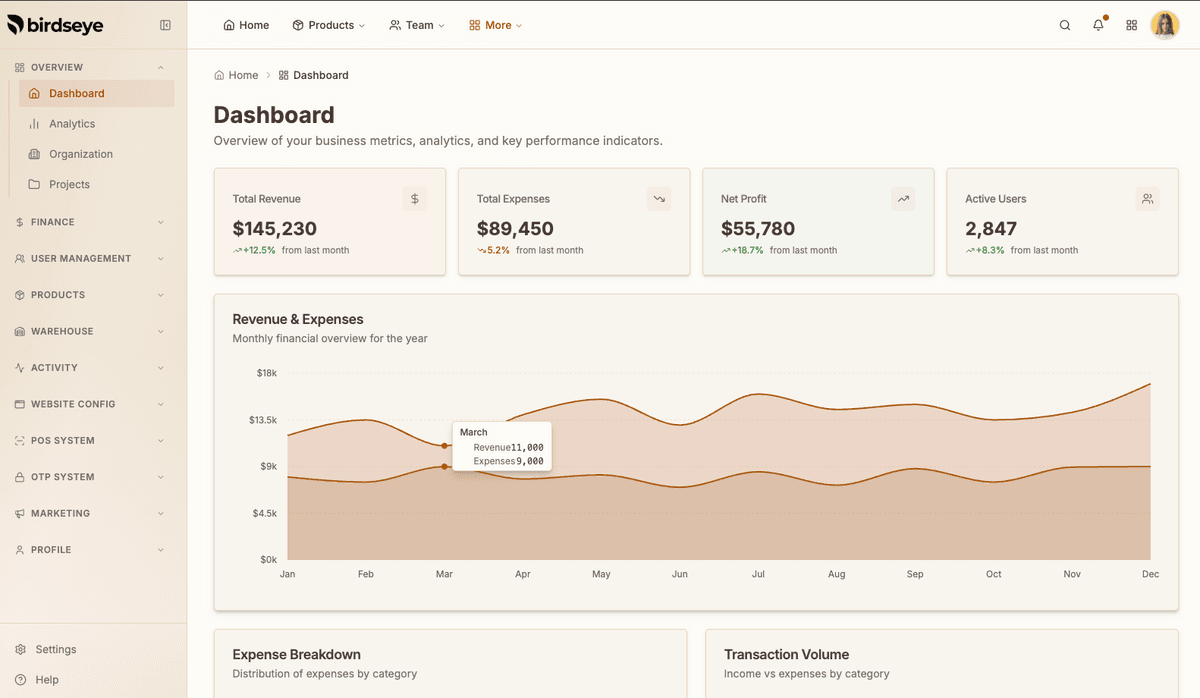Open the Products dropdown in top nav
The image size is (1200, 698).
329,25
